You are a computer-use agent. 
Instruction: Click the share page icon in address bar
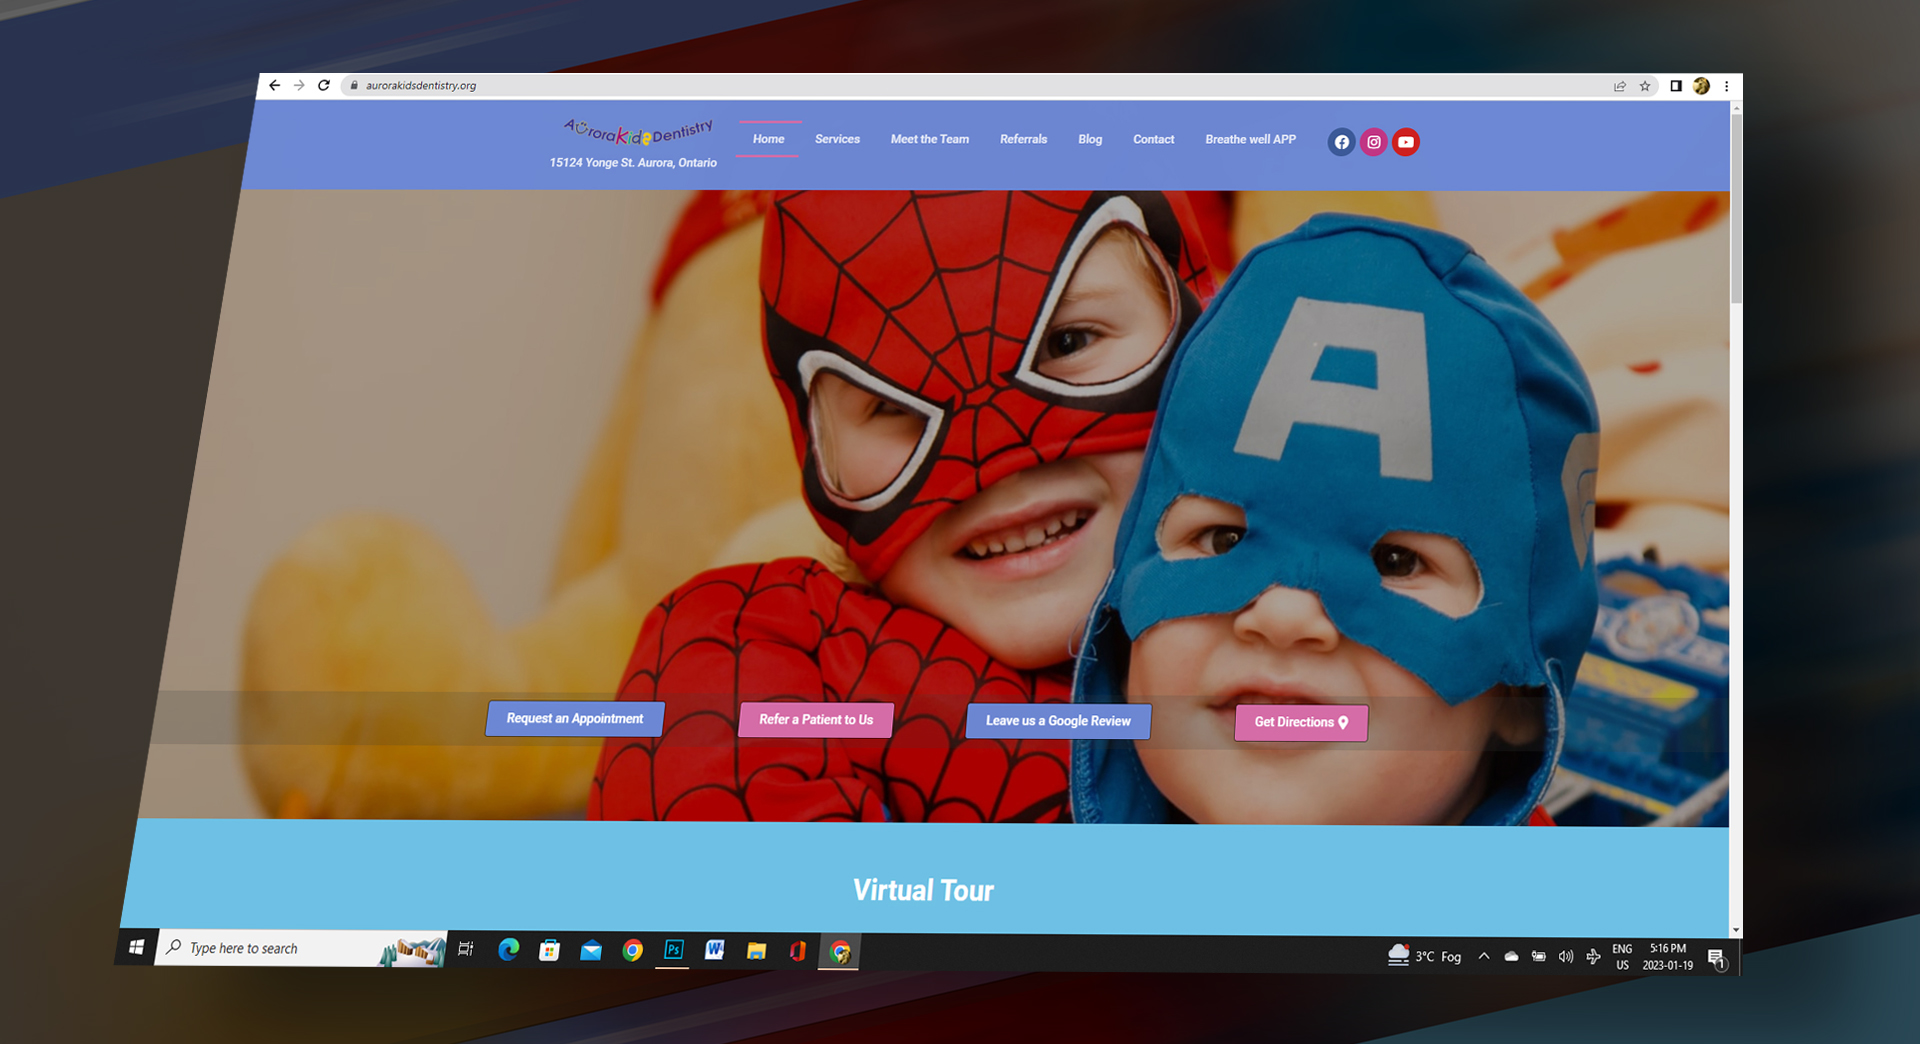point(1620,86)
